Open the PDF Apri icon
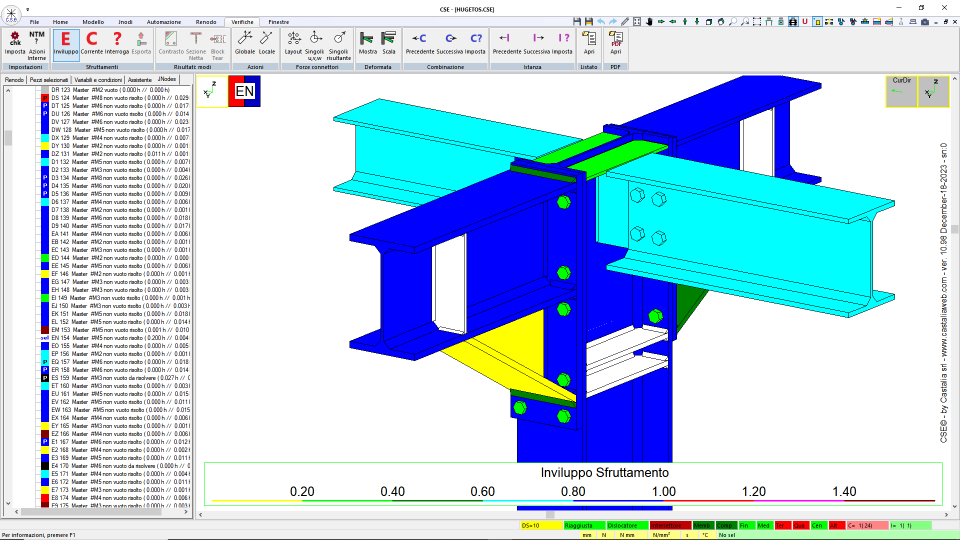960x540 pixels. pos(616,44)
